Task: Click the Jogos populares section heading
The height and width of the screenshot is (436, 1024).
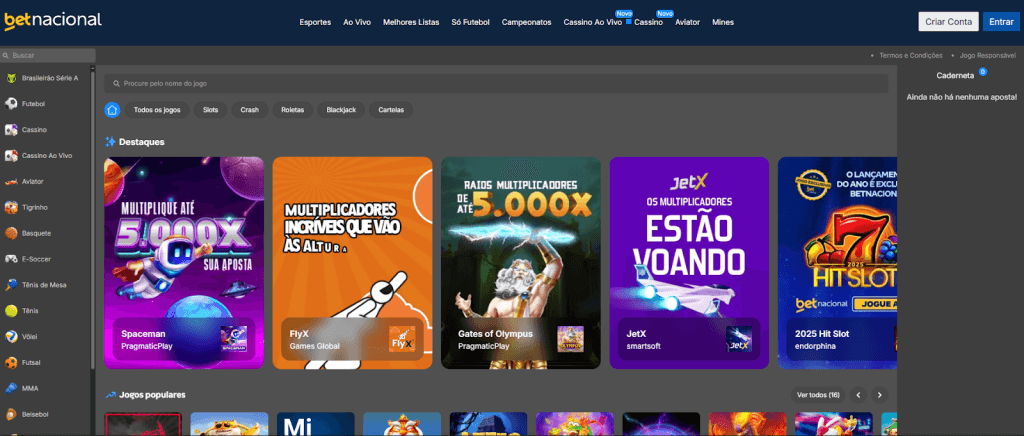Action: coord(152,395)
